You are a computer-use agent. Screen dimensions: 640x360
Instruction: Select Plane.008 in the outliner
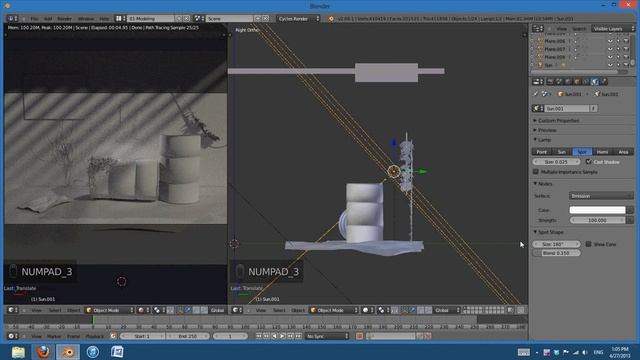[555, 57]
